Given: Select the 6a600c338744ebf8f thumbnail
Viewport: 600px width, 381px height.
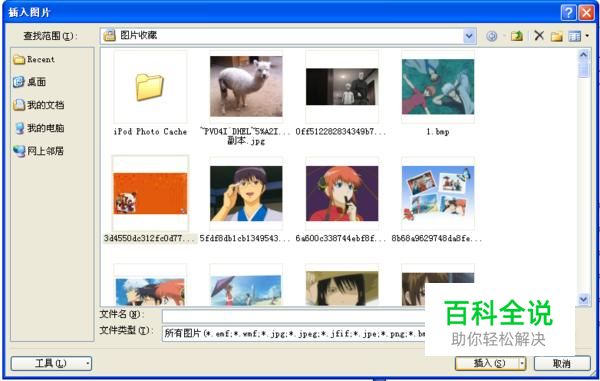Looking at the screenshot, I should coord(342,193).
